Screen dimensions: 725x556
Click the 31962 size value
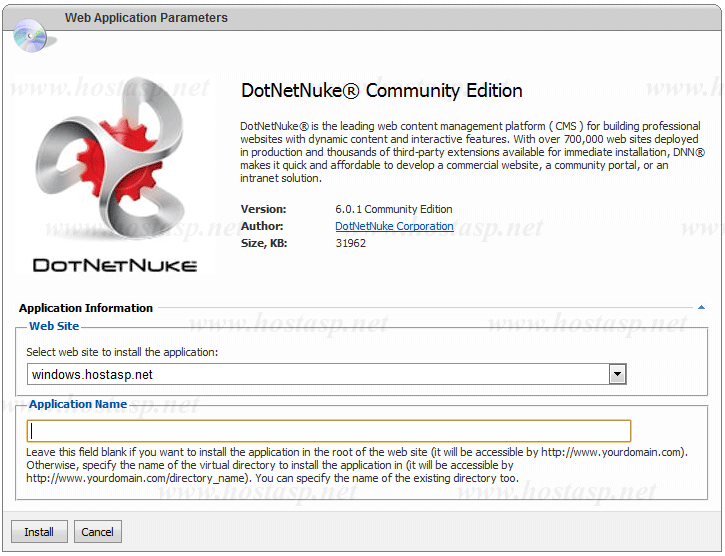tap(350, 243)
